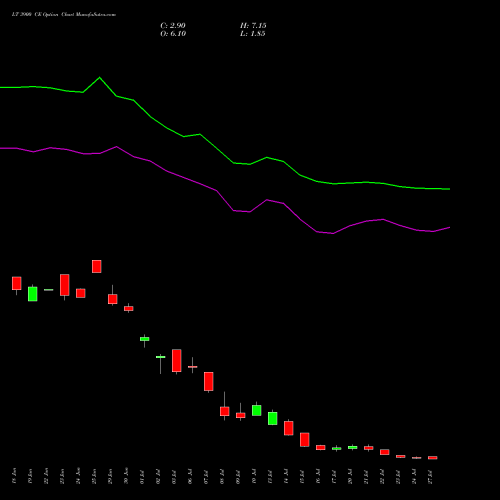Select the last red candle for 27 Jul
The image size is (500, 500).
coord(433,458)
